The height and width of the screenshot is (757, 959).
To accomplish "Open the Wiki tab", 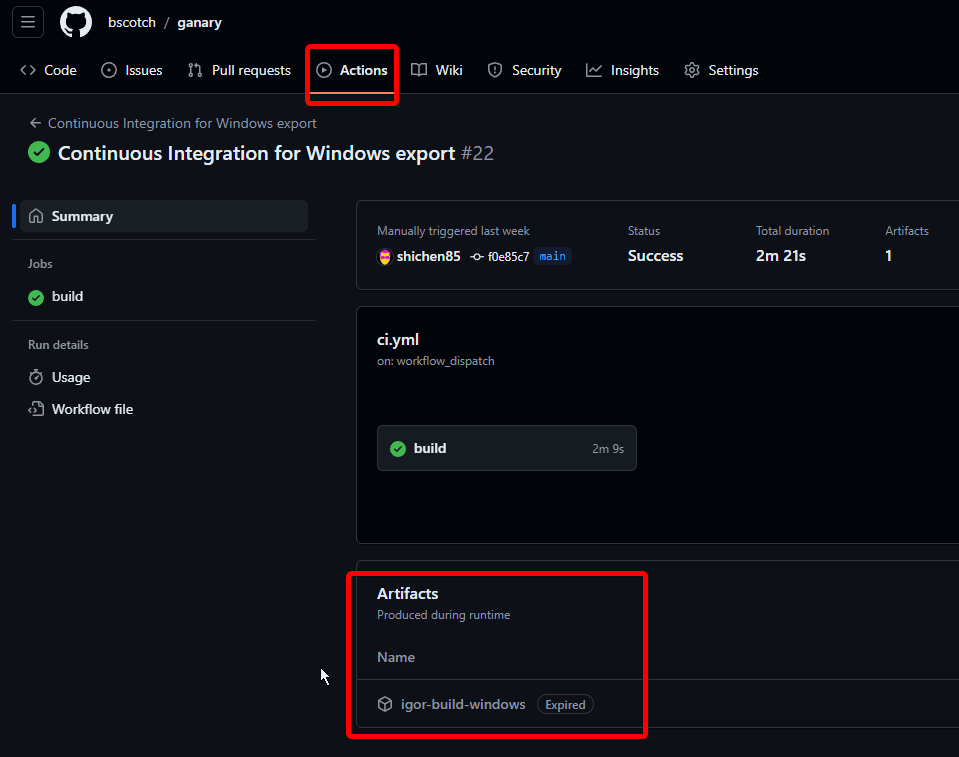I will click(x=437, y=70).
